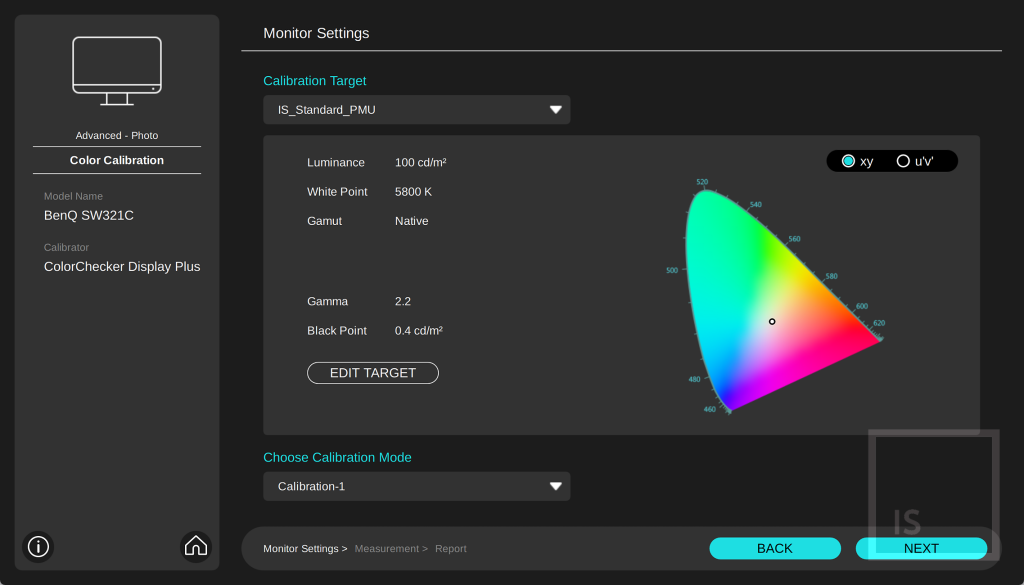Click the info icon in sidebar

[38, 546]
